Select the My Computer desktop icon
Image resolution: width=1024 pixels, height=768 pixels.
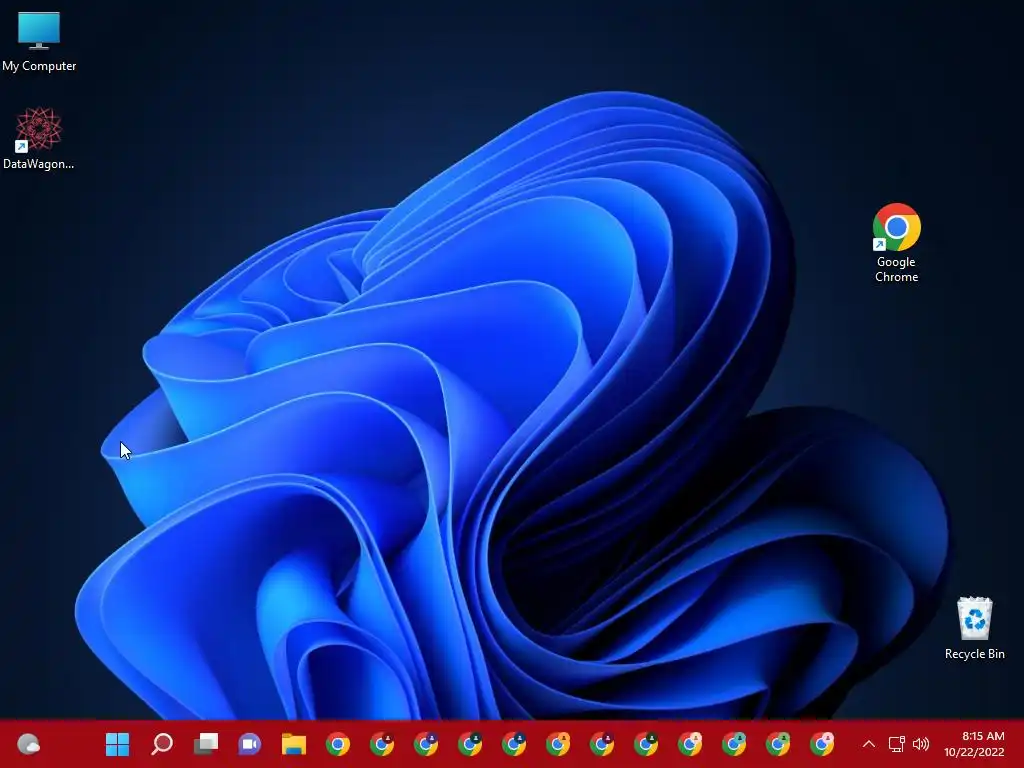pos(39,42)
